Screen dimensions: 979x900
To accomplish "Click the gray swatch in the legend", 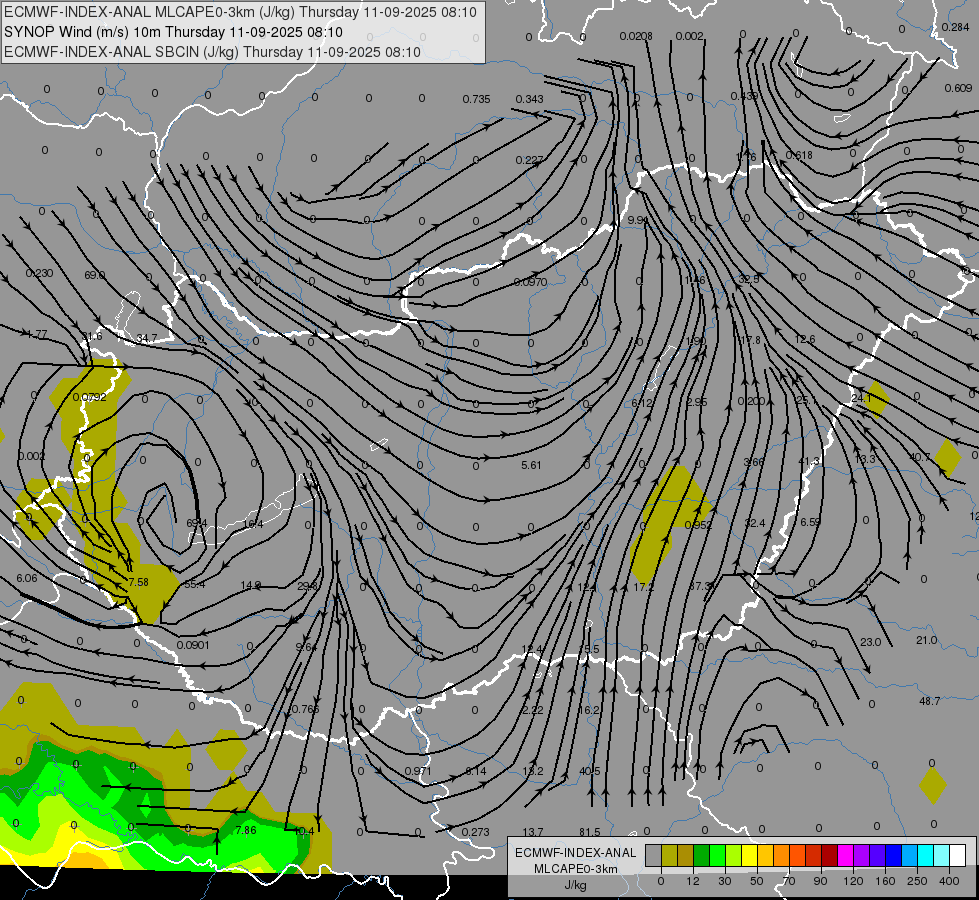I will (653, 856).
